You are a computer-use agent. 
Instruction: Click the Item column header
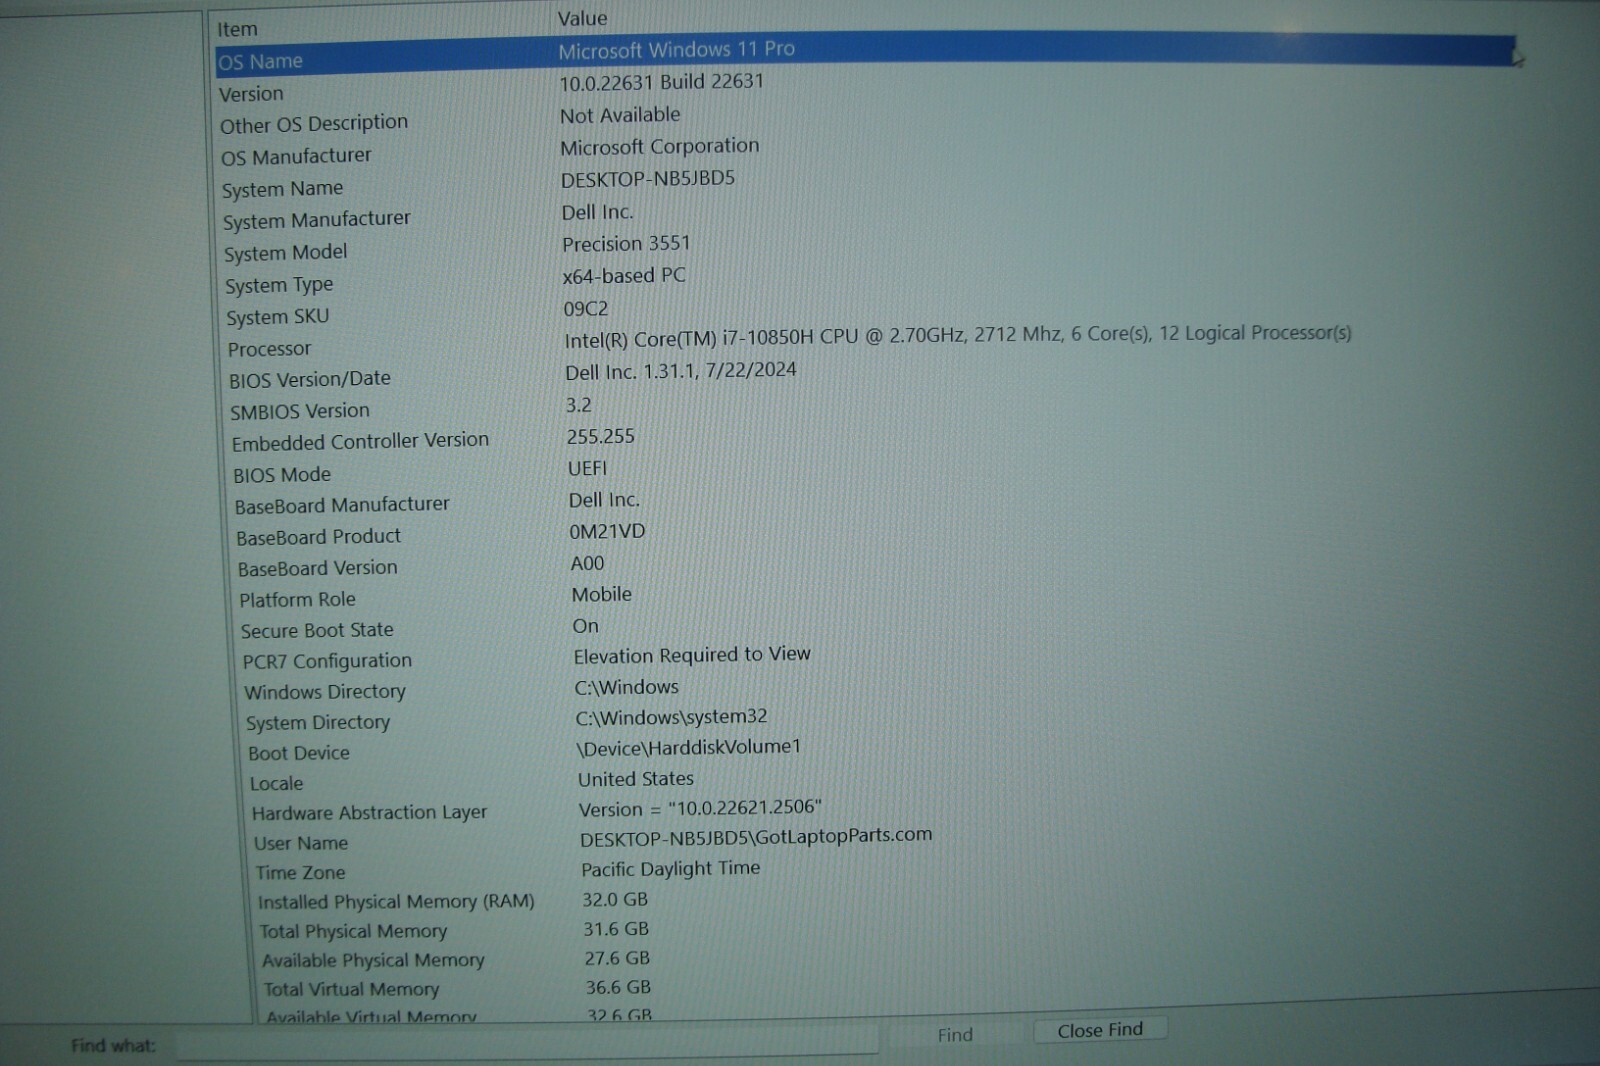(237, 29)
